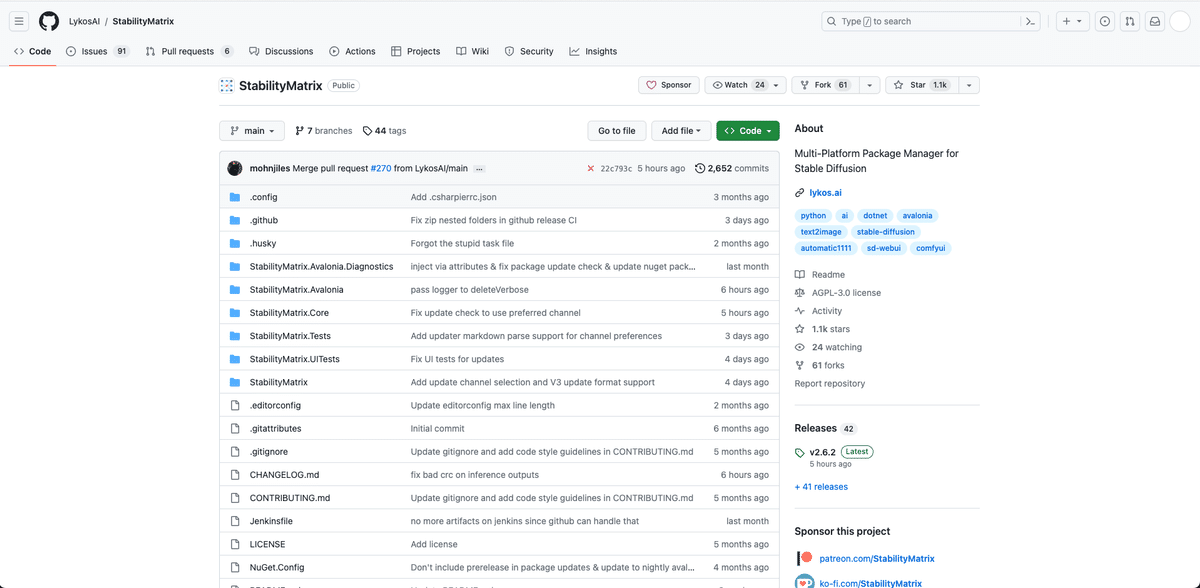The height and width of the screenshot is (588, 1200).
Task: Select the avalonia topic tag
Action: [917, 215]
